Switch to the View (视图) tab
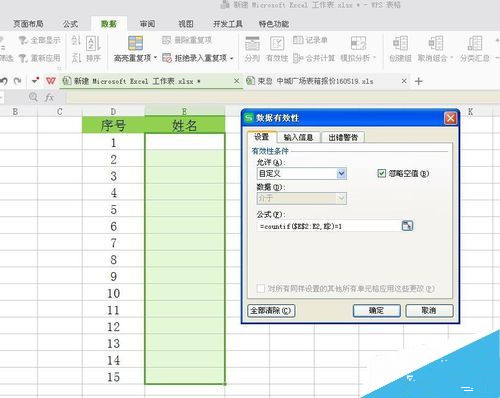 pyautogui.click(x=186, y=24)
